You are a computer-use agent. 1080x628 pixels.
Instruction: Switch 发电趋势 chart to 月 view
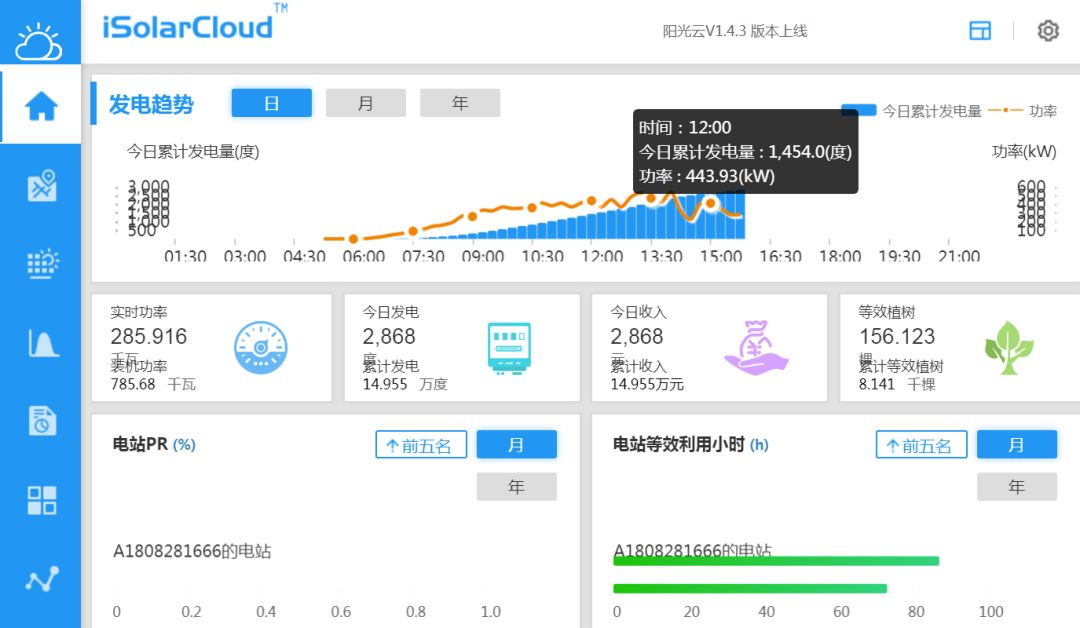tap(366, 103)
